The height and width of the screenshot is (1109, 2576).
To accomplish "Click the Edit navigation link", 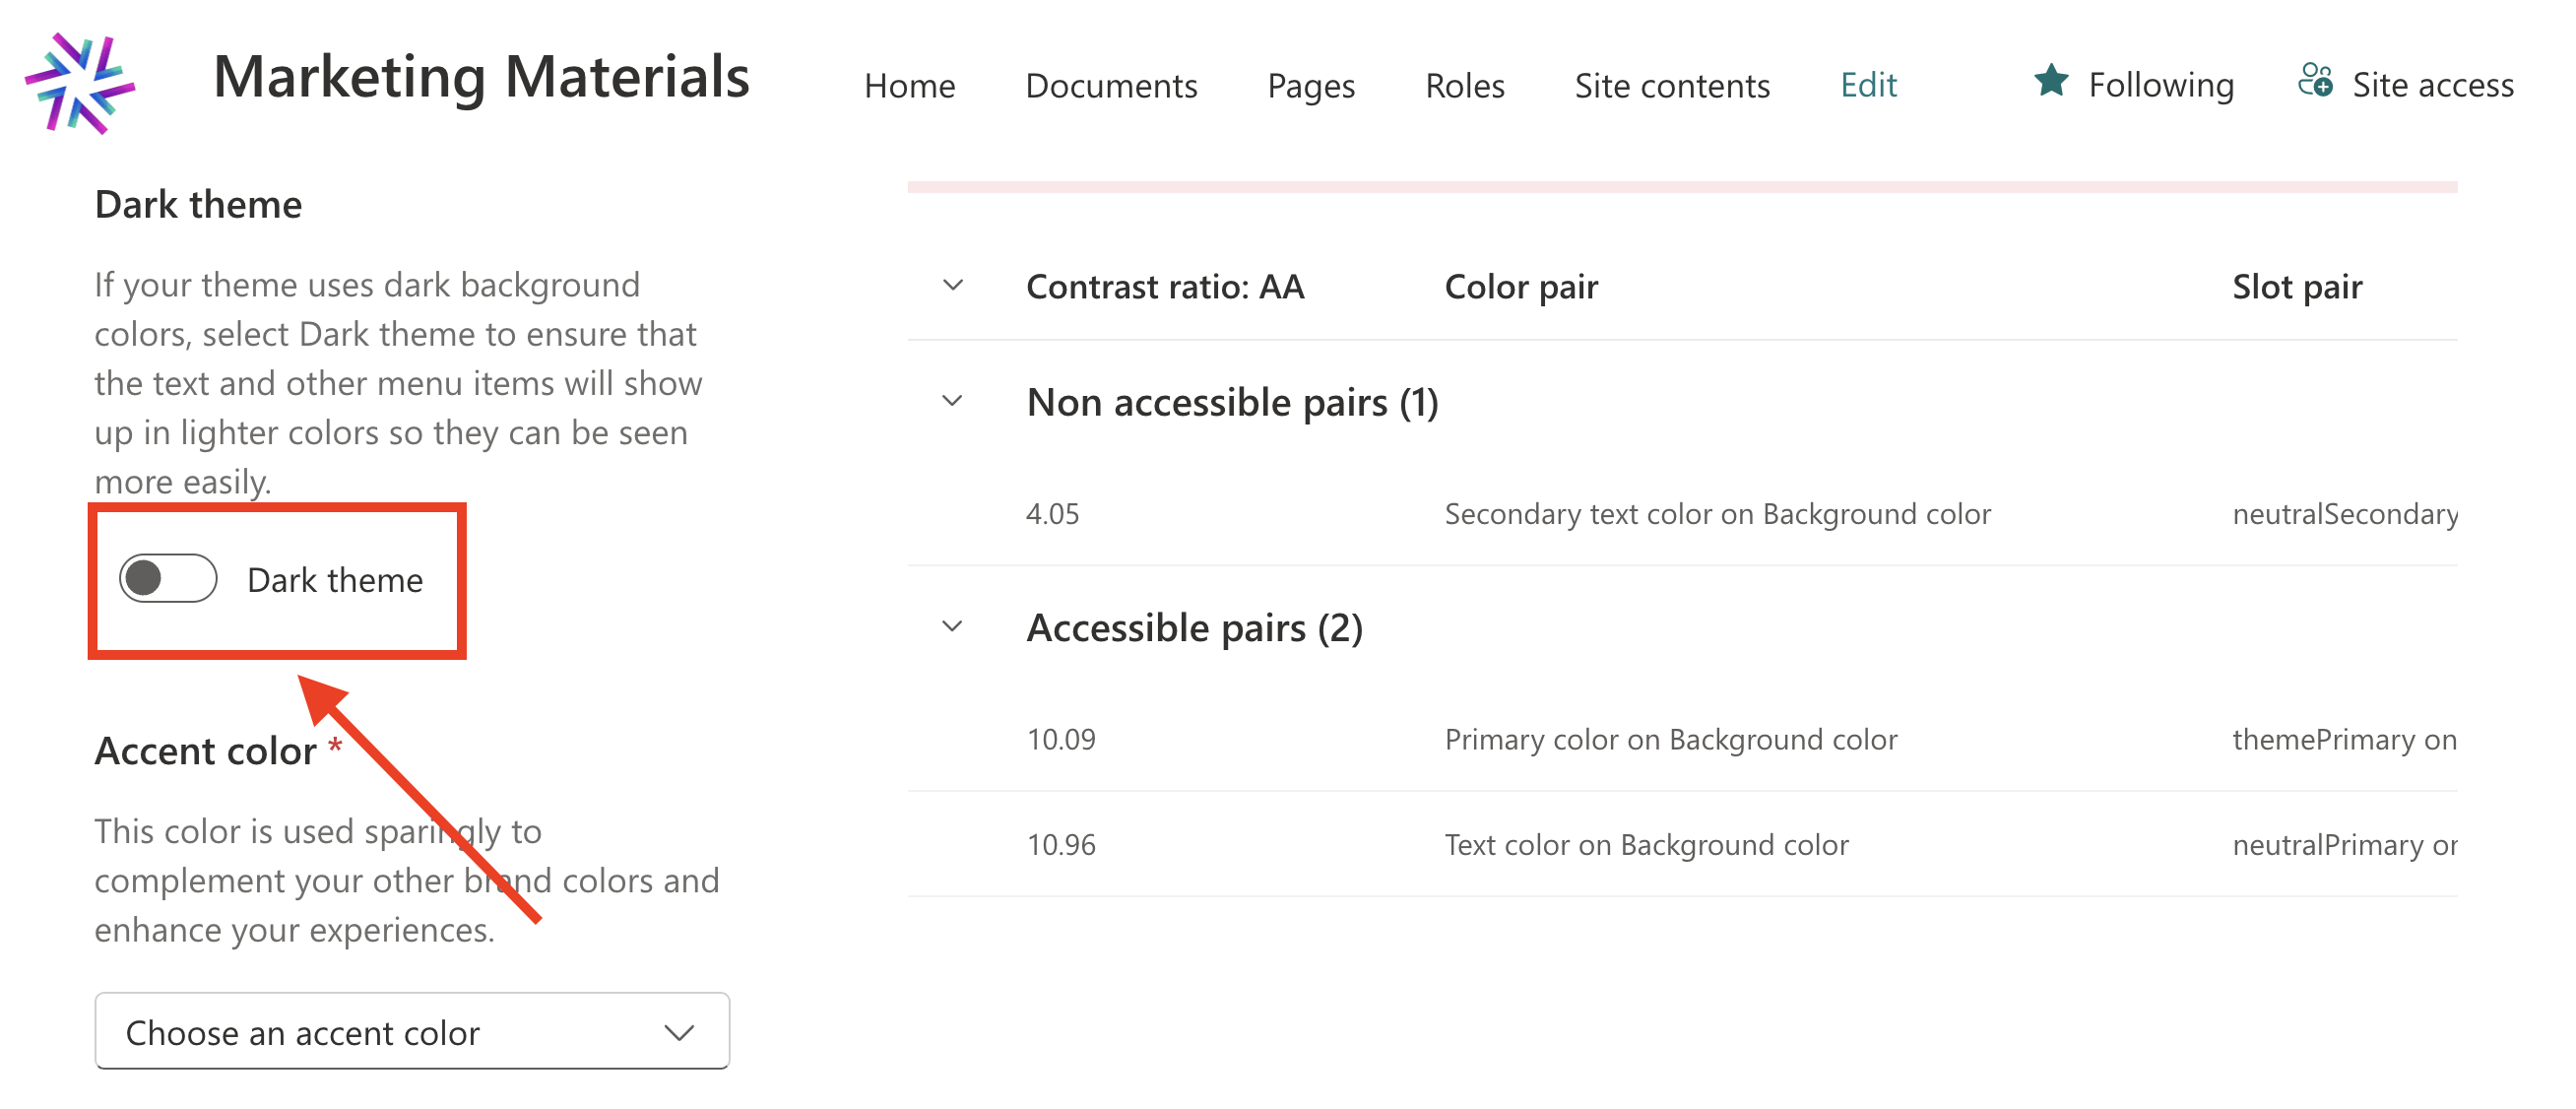I will [x=1867, y=86].
